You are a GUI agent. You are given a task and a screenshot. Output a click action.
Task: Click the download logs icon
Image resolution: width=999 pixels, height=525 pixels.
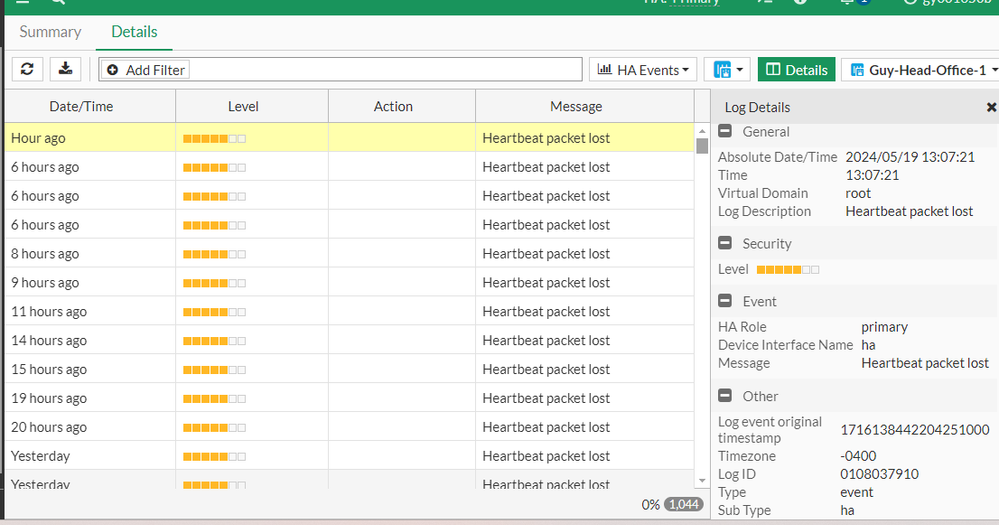(65, 69)
